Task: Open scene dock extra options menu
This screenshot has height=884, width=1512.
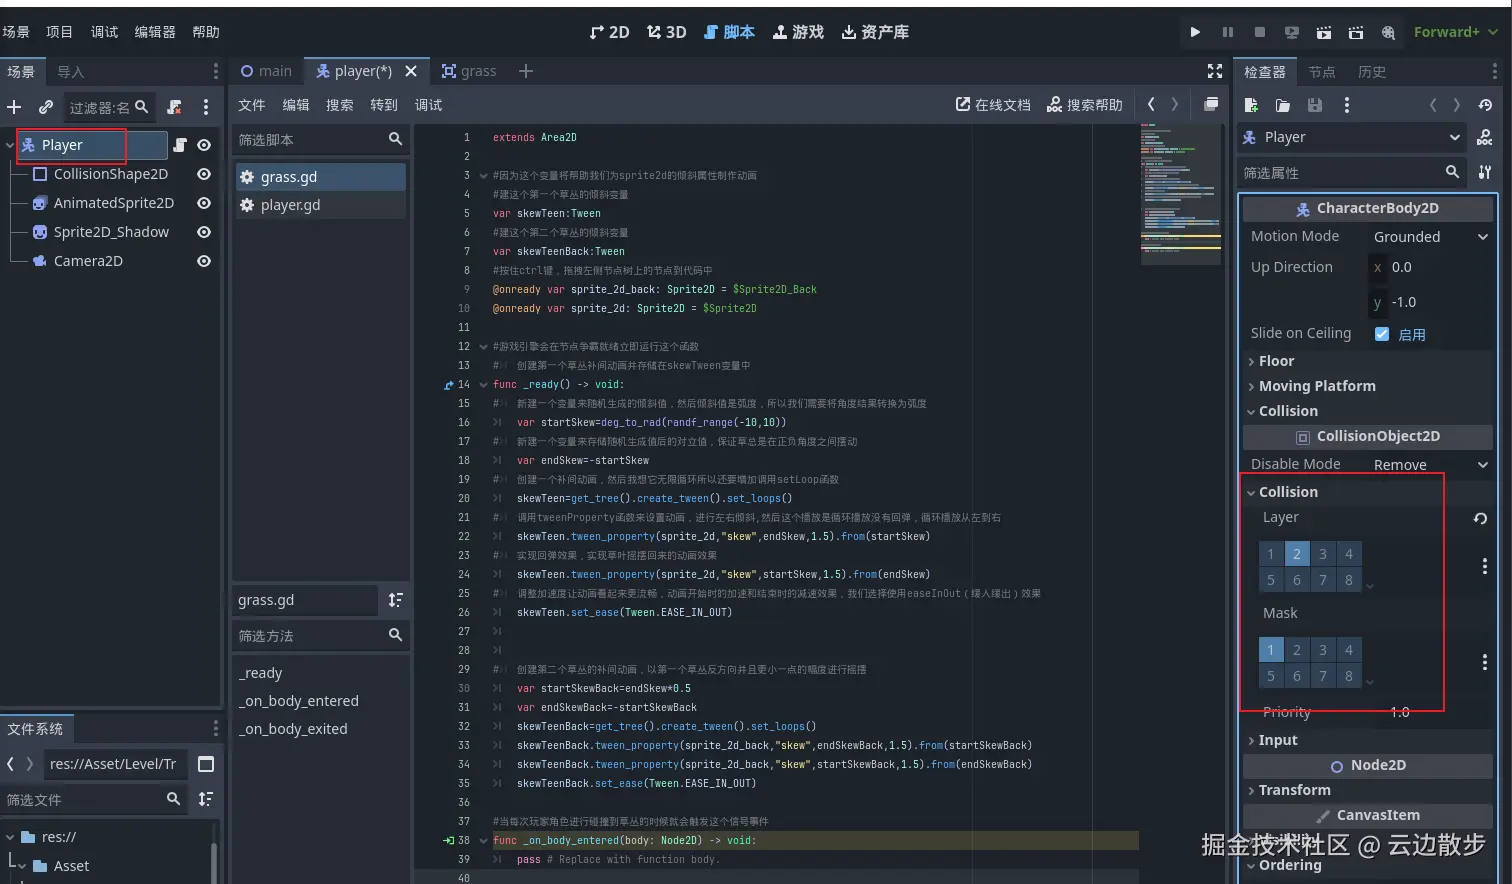Action: [206, 107]
